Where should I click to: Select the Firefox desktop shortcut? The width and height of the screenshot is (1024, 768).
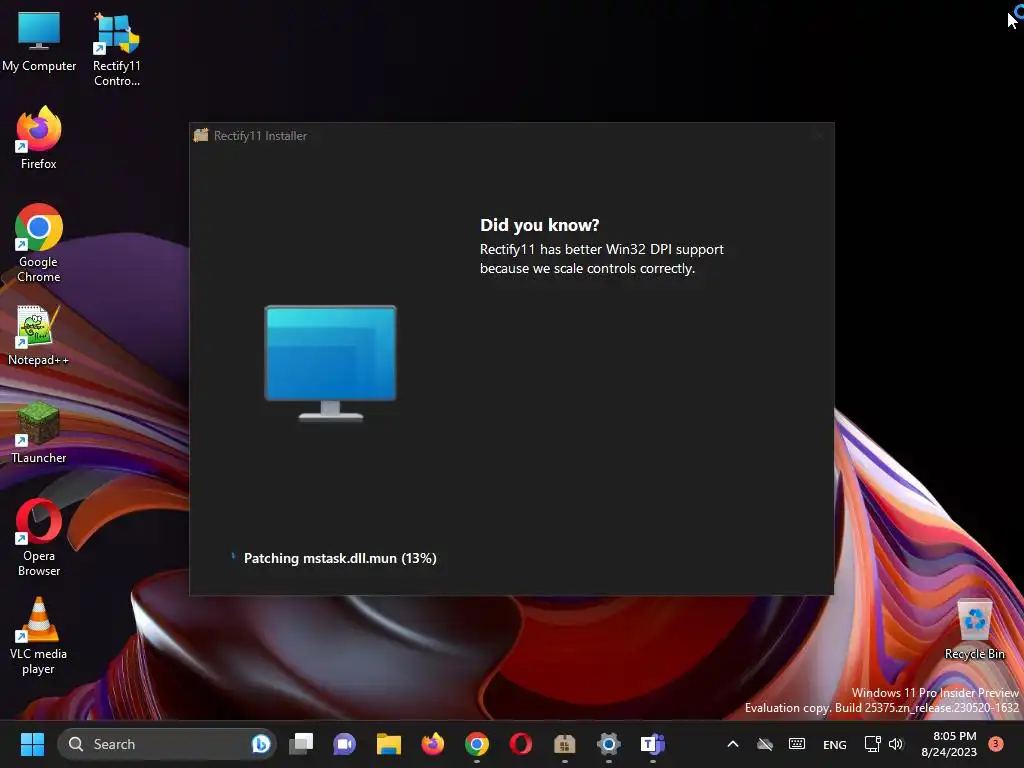point(39,138)
